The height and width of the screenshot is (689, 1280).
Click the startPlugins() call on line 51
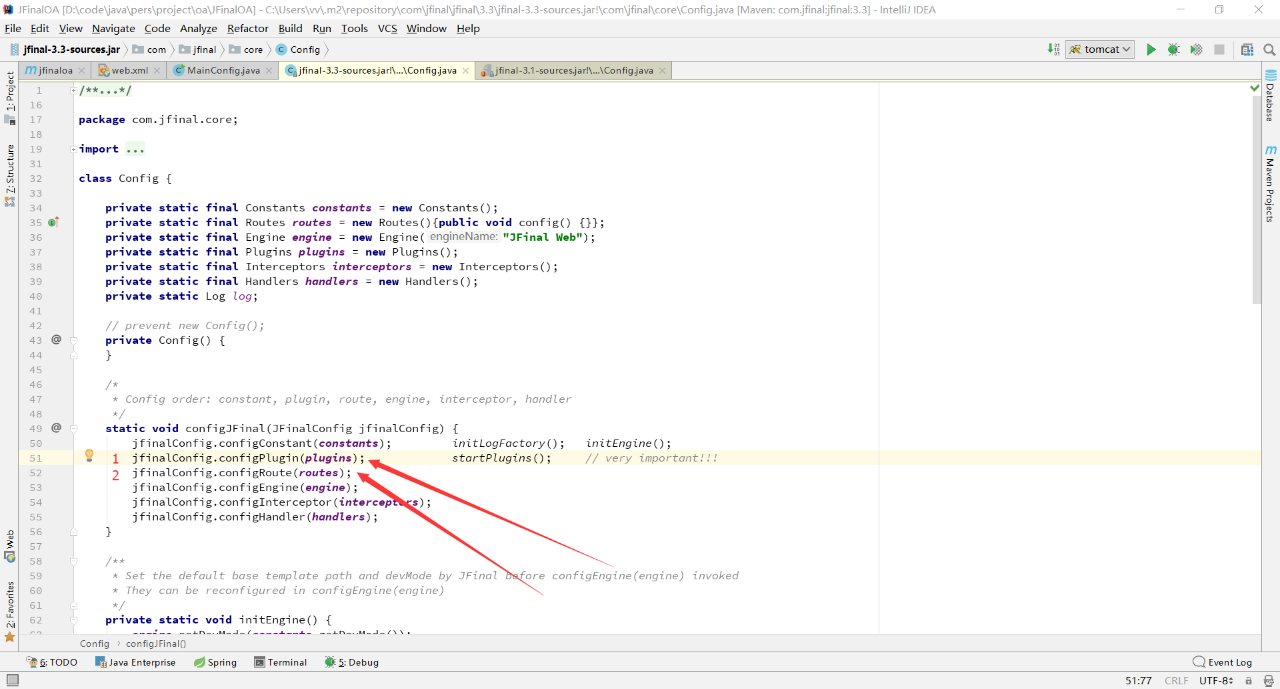pyautogui.click(x=502, y=458)
